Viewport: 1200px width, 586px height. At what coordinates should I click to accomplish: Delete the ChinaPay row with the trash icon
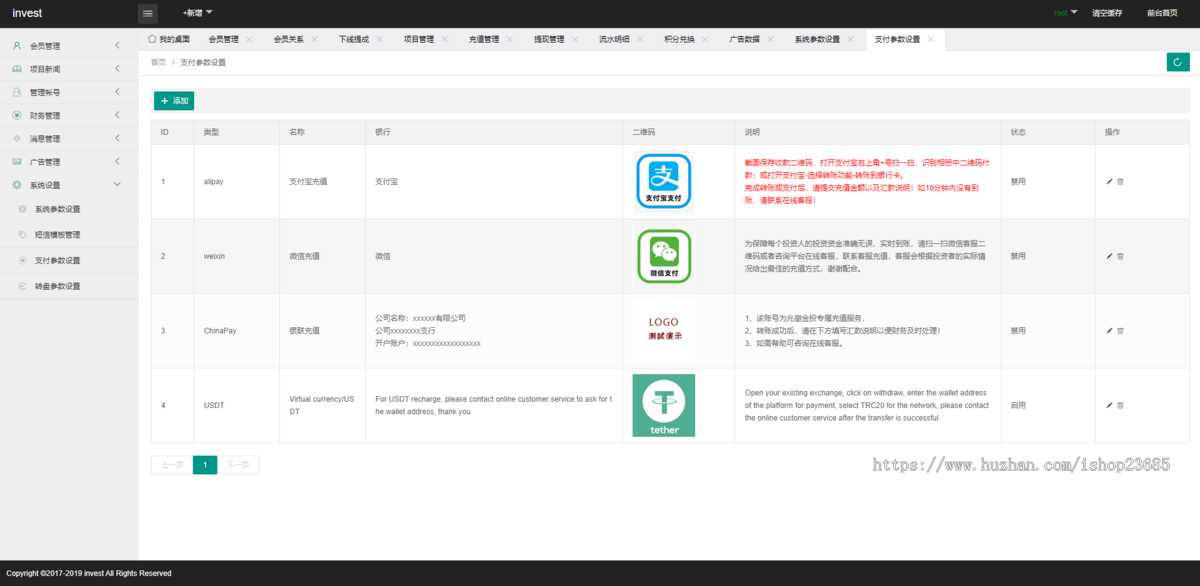[1120, 330]
